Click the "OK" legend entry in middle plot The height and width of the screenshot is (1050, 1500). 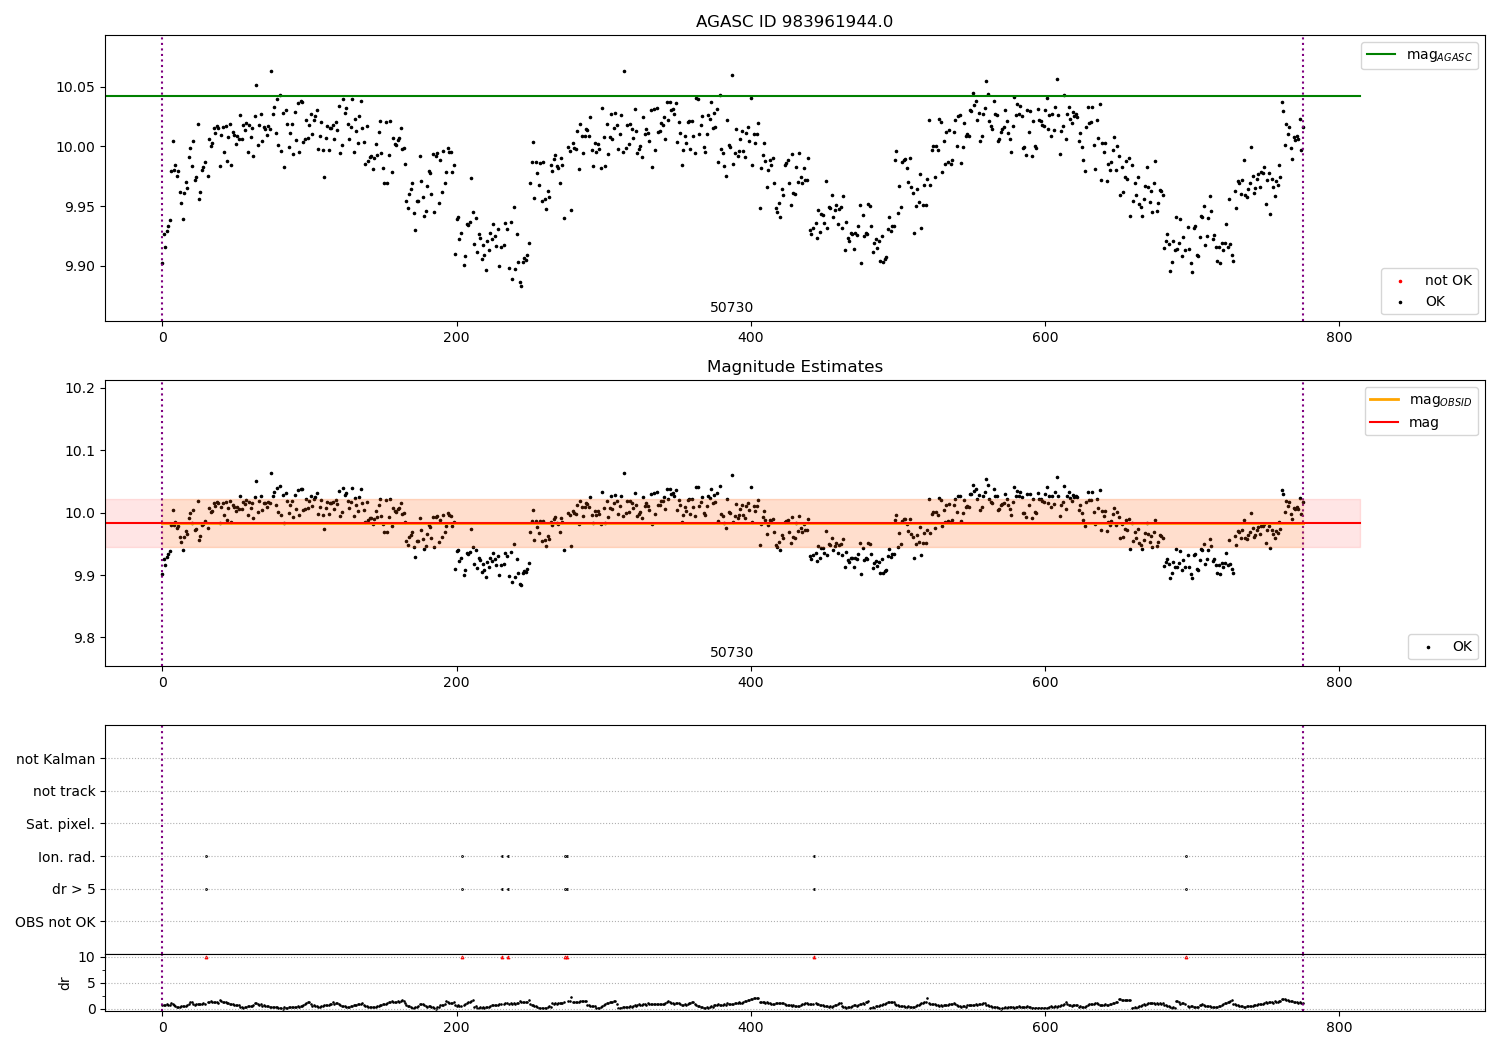click(1447, 647)
